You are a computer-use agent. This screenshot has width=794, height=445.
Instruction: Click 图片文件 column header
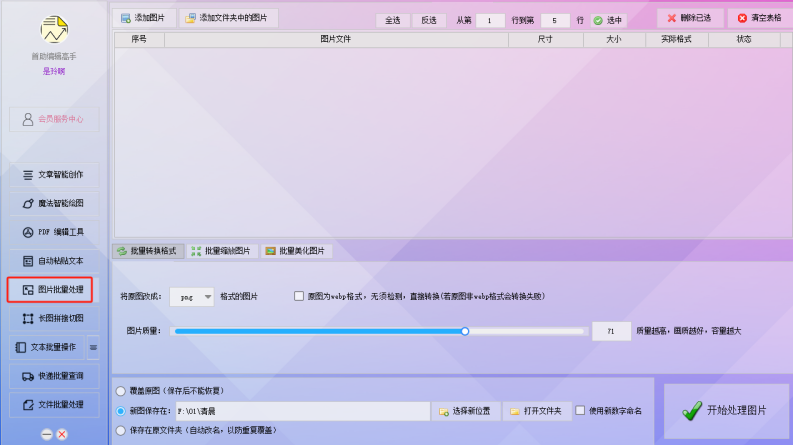click(336, 39)
